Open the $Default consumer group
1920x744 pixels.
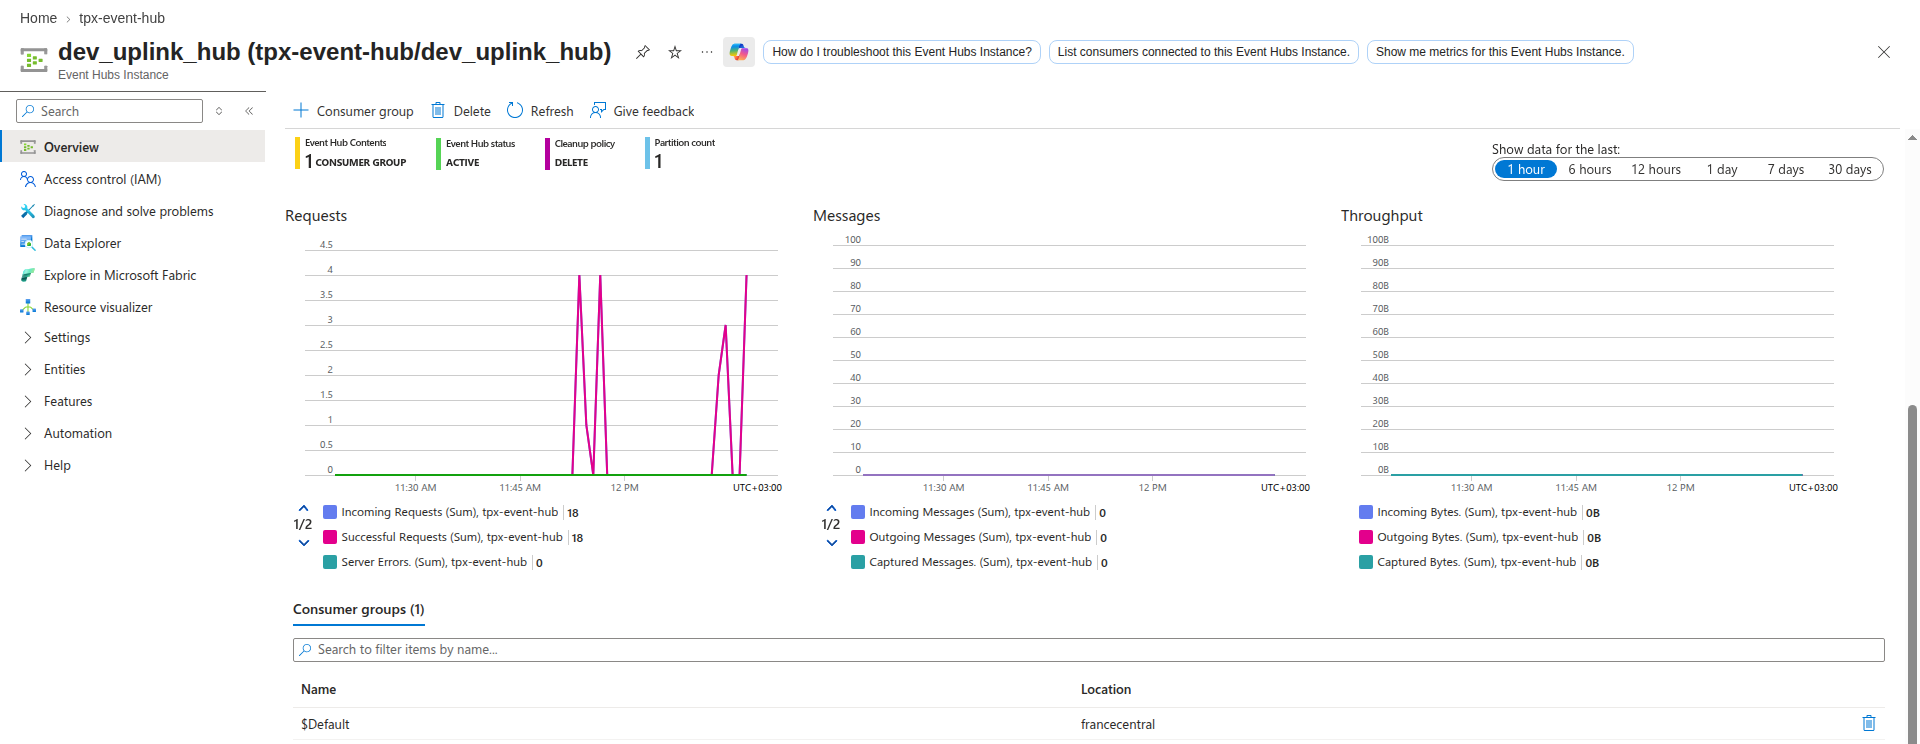(325, 724)
